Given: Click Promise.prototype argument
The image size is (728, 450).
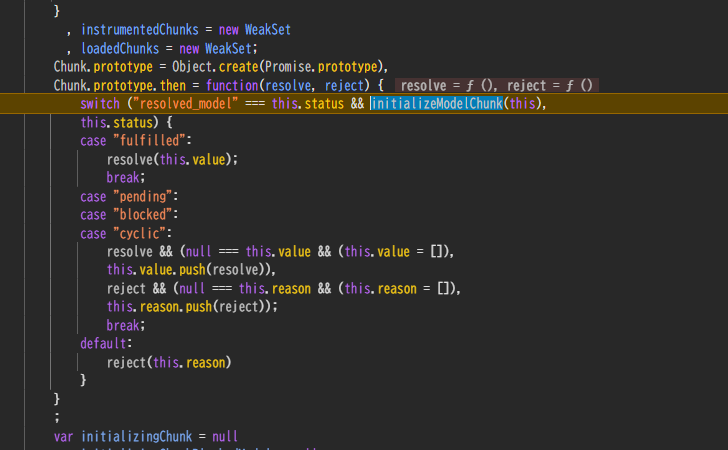Looking at the screenshot, I should click(321, 66).
